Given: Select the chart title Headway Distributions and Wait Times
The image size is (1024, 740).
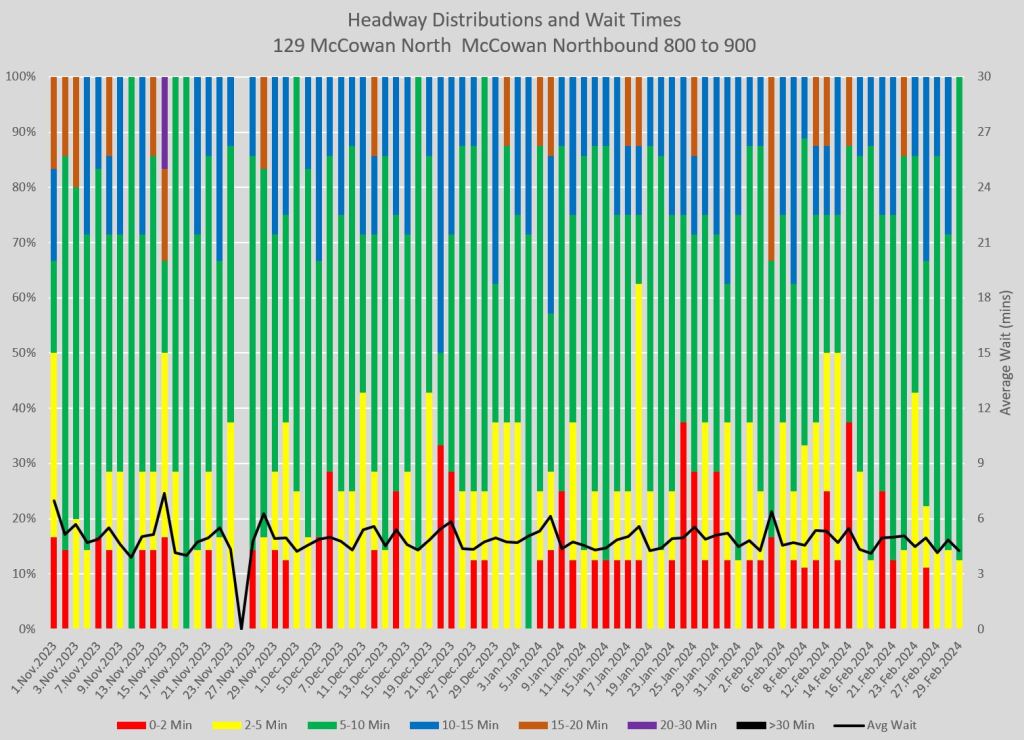Looking at the screenshot, I should [x=512, y=21].
